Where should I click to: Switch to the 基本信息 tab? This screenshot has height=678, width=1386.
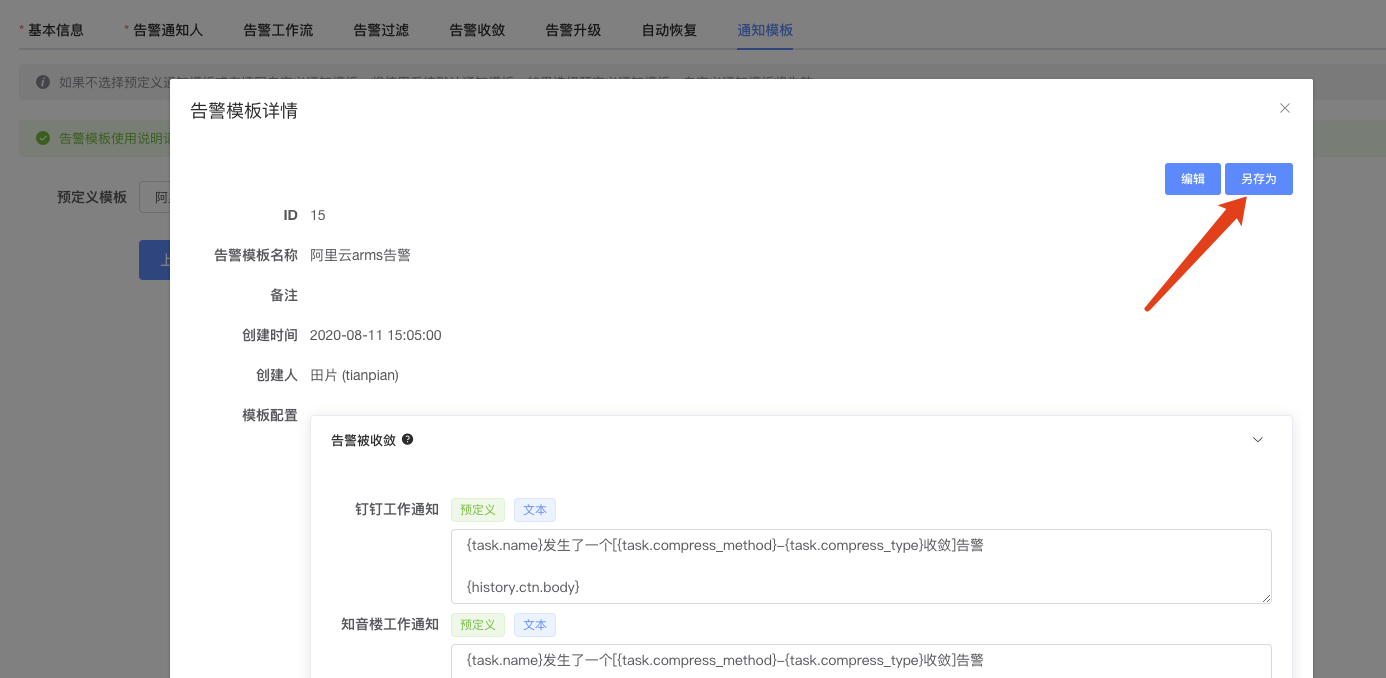55,30
